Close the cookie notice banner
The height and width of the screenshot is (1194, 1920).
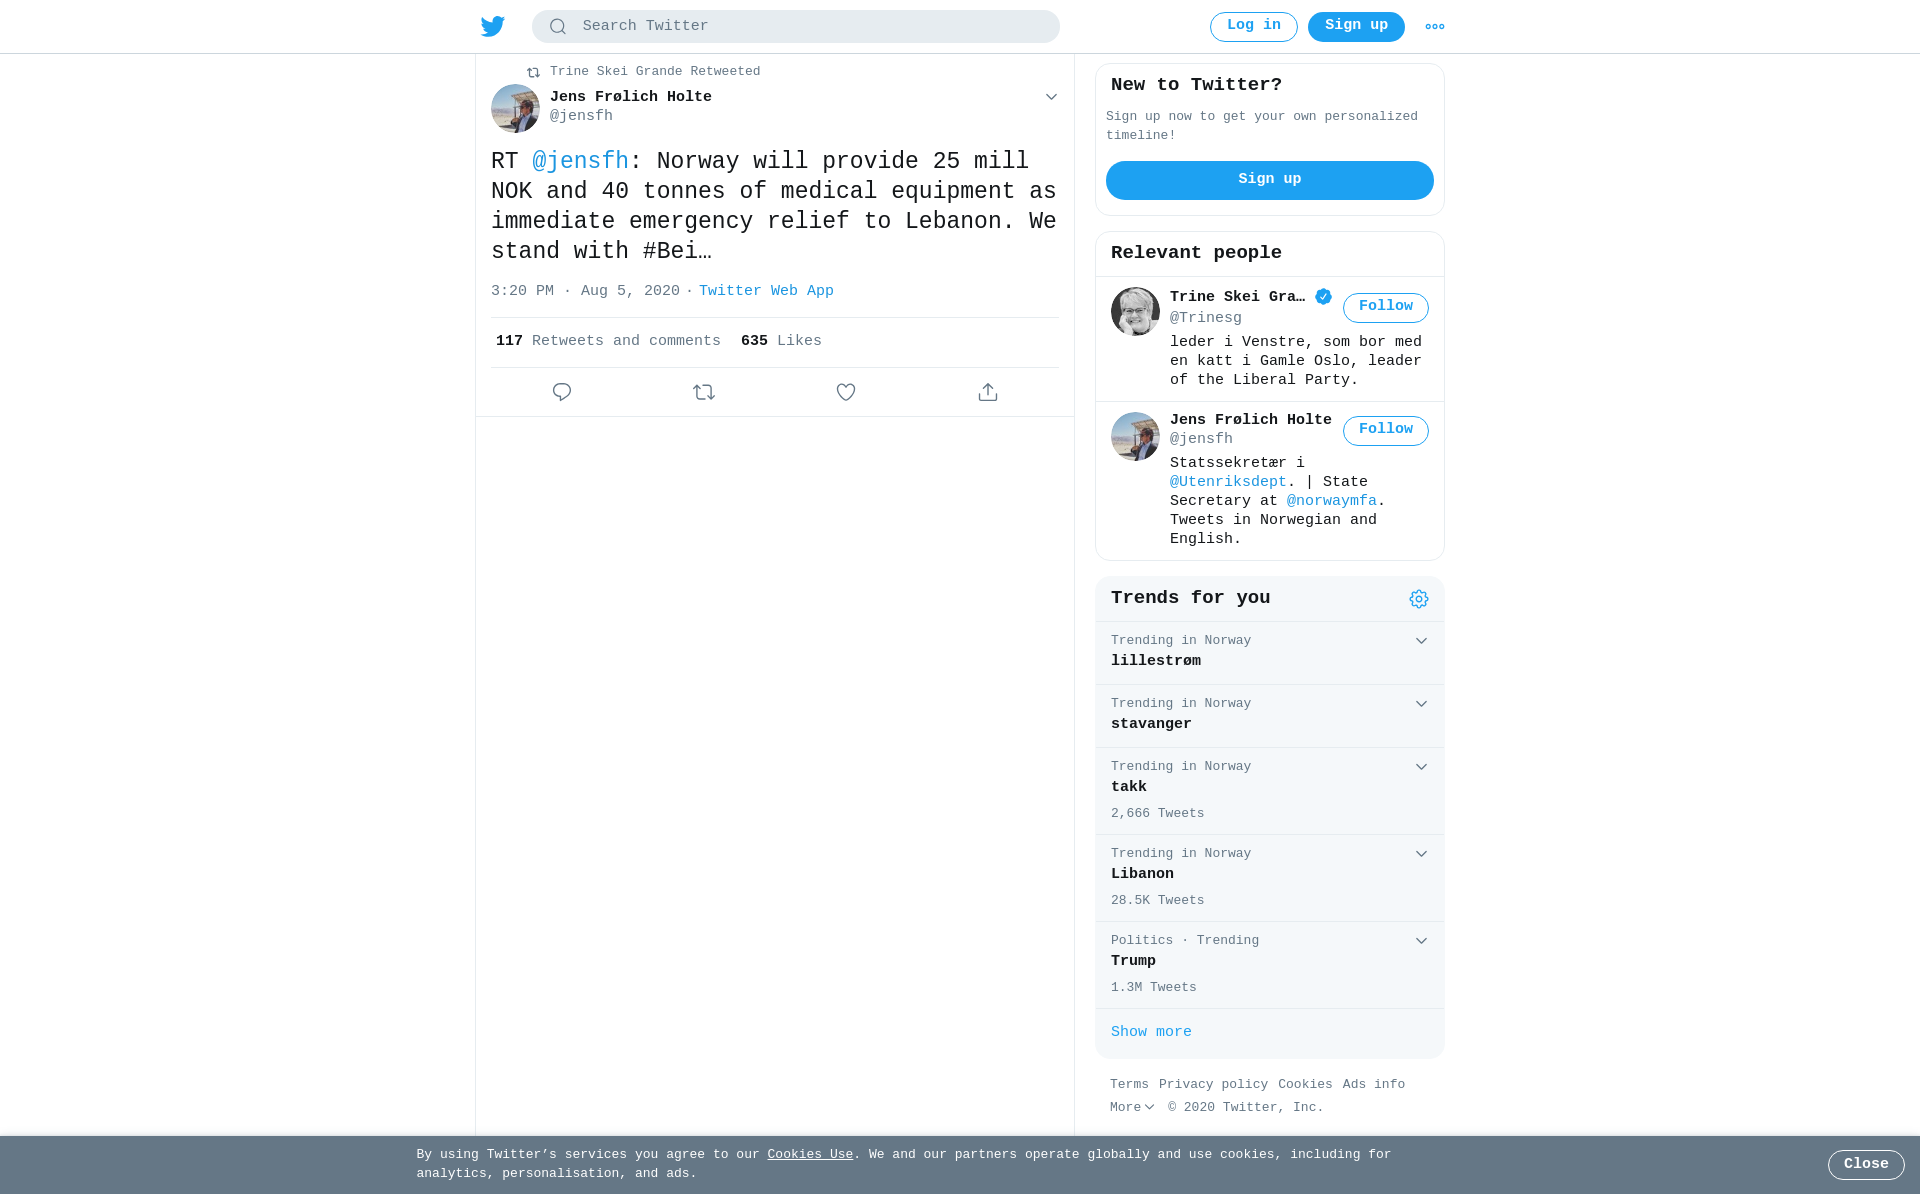[x=1866, y=1165]
